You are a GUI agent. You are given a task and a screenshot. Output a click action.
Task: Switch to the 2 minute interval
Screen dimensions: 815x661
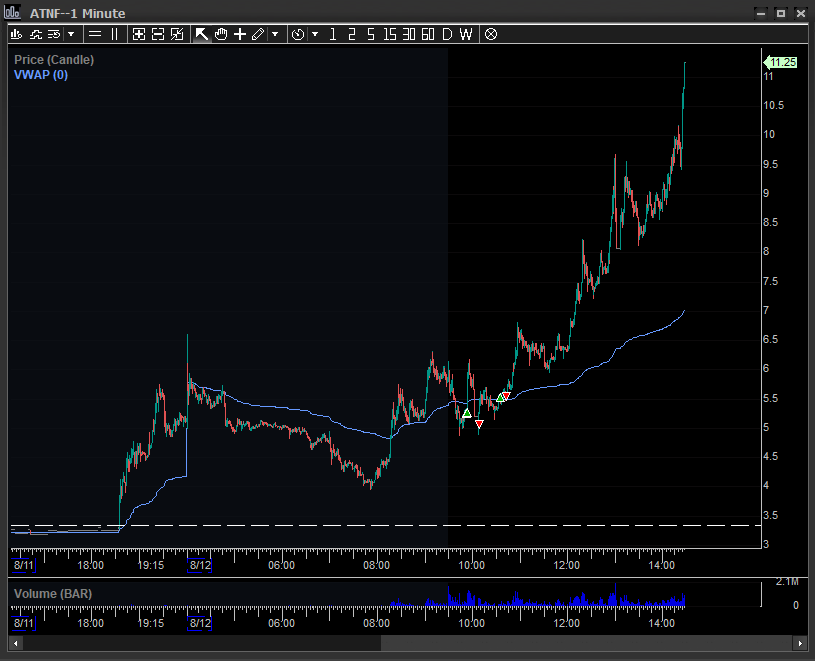(x=352, y=34)
